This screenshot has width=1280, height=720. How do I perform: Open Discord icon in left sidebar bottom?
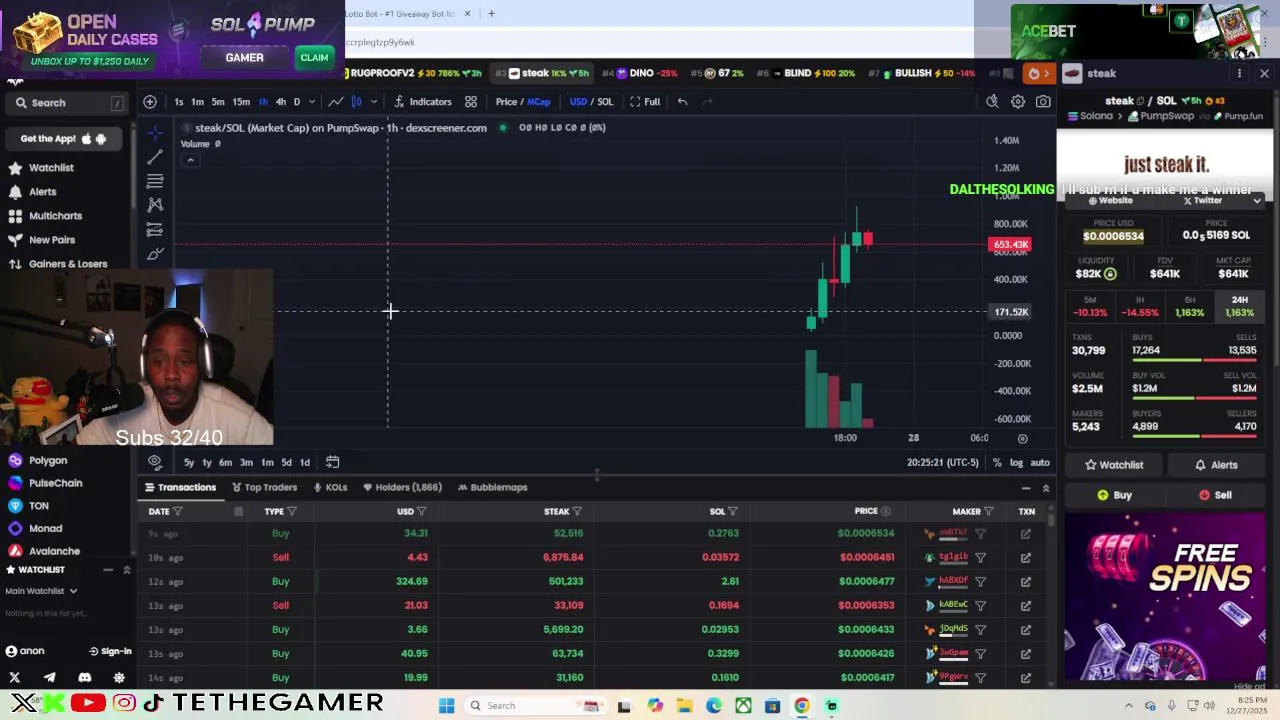pyautogui.click(x=85, y=678)
